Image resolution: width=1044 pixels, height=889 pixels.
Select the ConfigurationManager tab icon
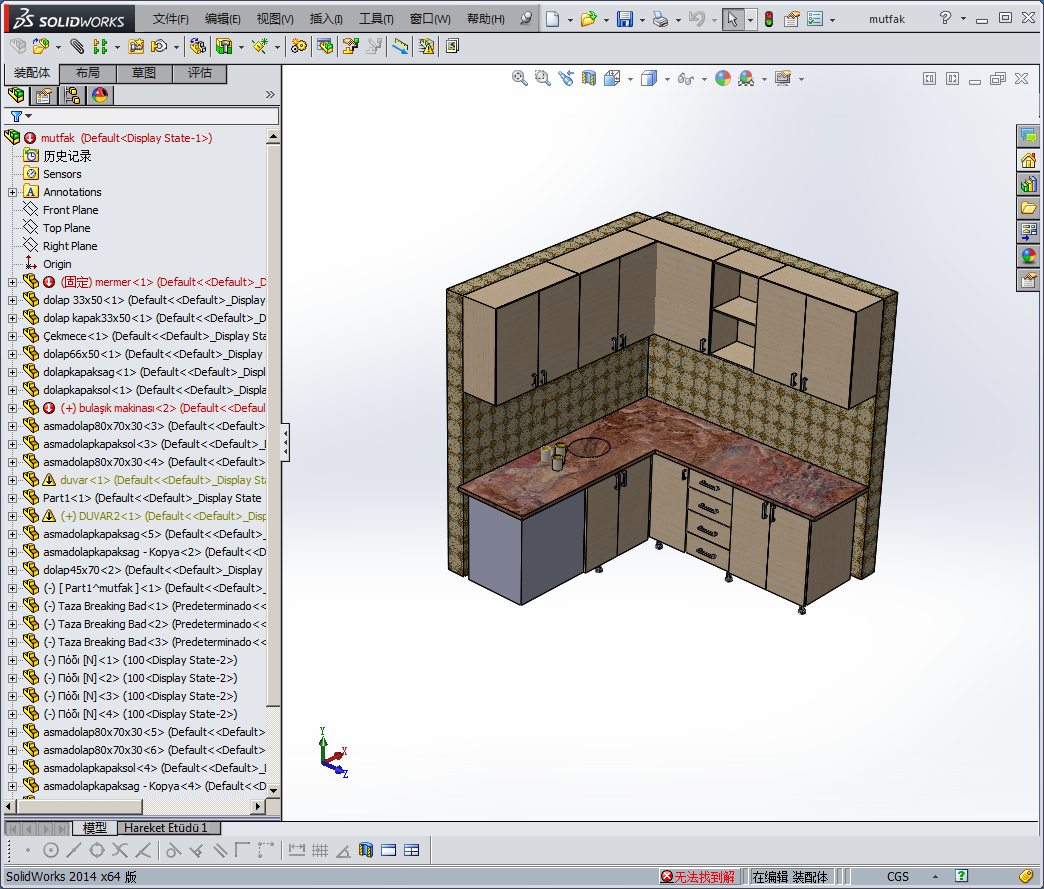pyautogui.click(x=72, y=96)
